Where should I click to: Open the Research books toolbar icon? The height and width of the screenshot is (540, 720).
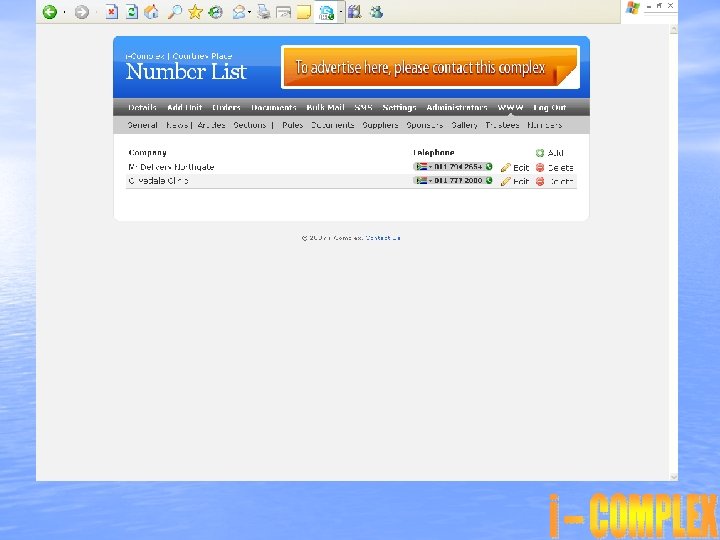click(x=354, y=12)
